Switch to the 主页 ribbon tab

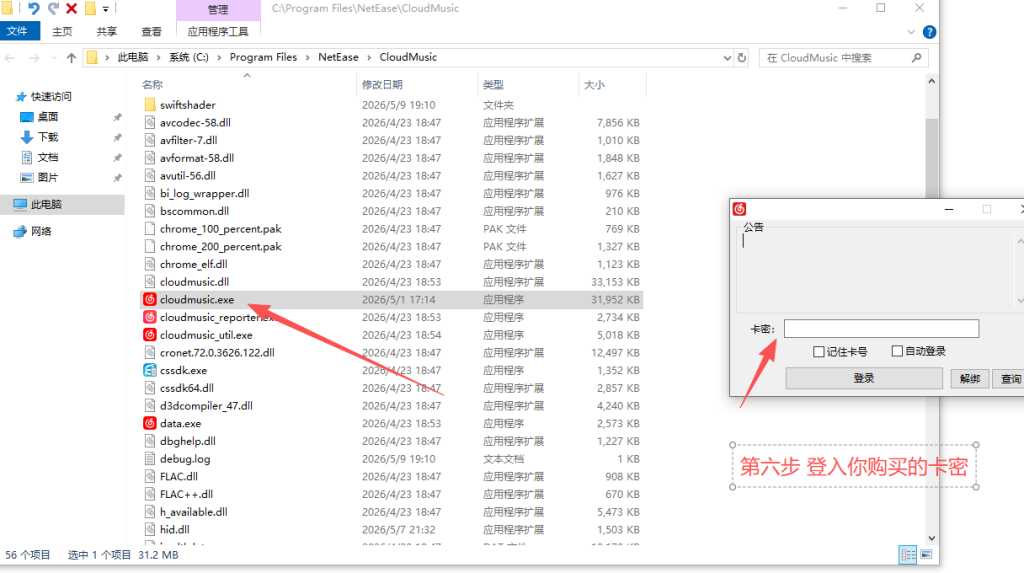coord(62,31)
